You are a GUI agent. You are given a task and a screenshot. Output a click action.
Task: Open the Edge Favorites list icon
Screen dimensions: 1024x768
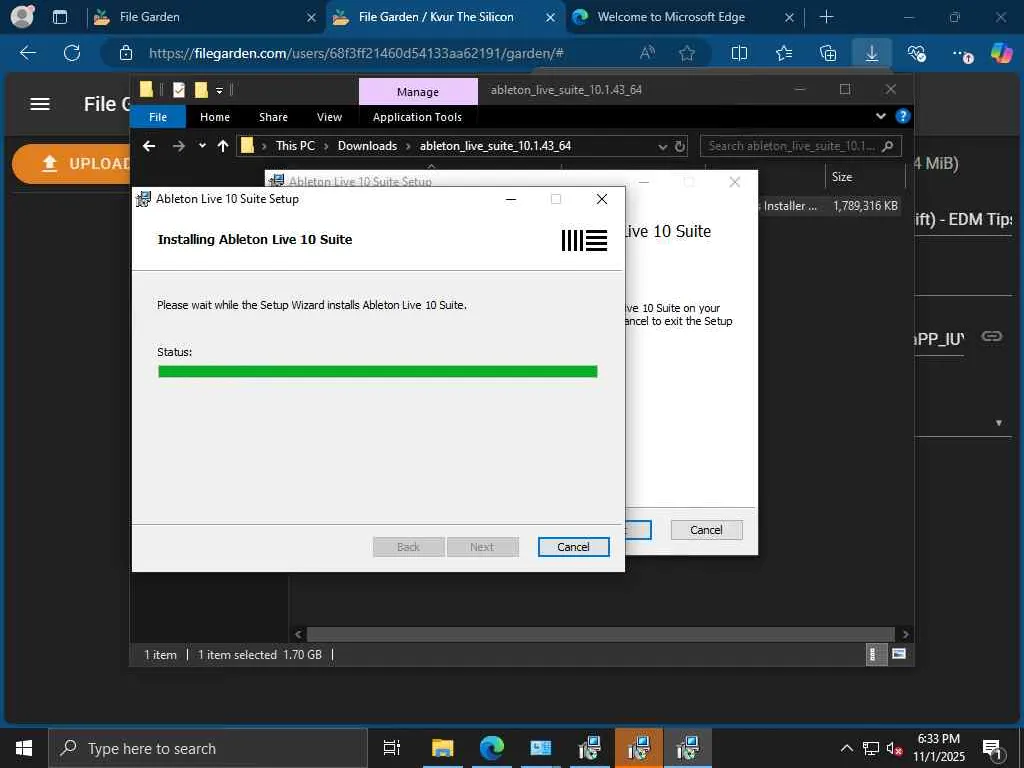784,53
